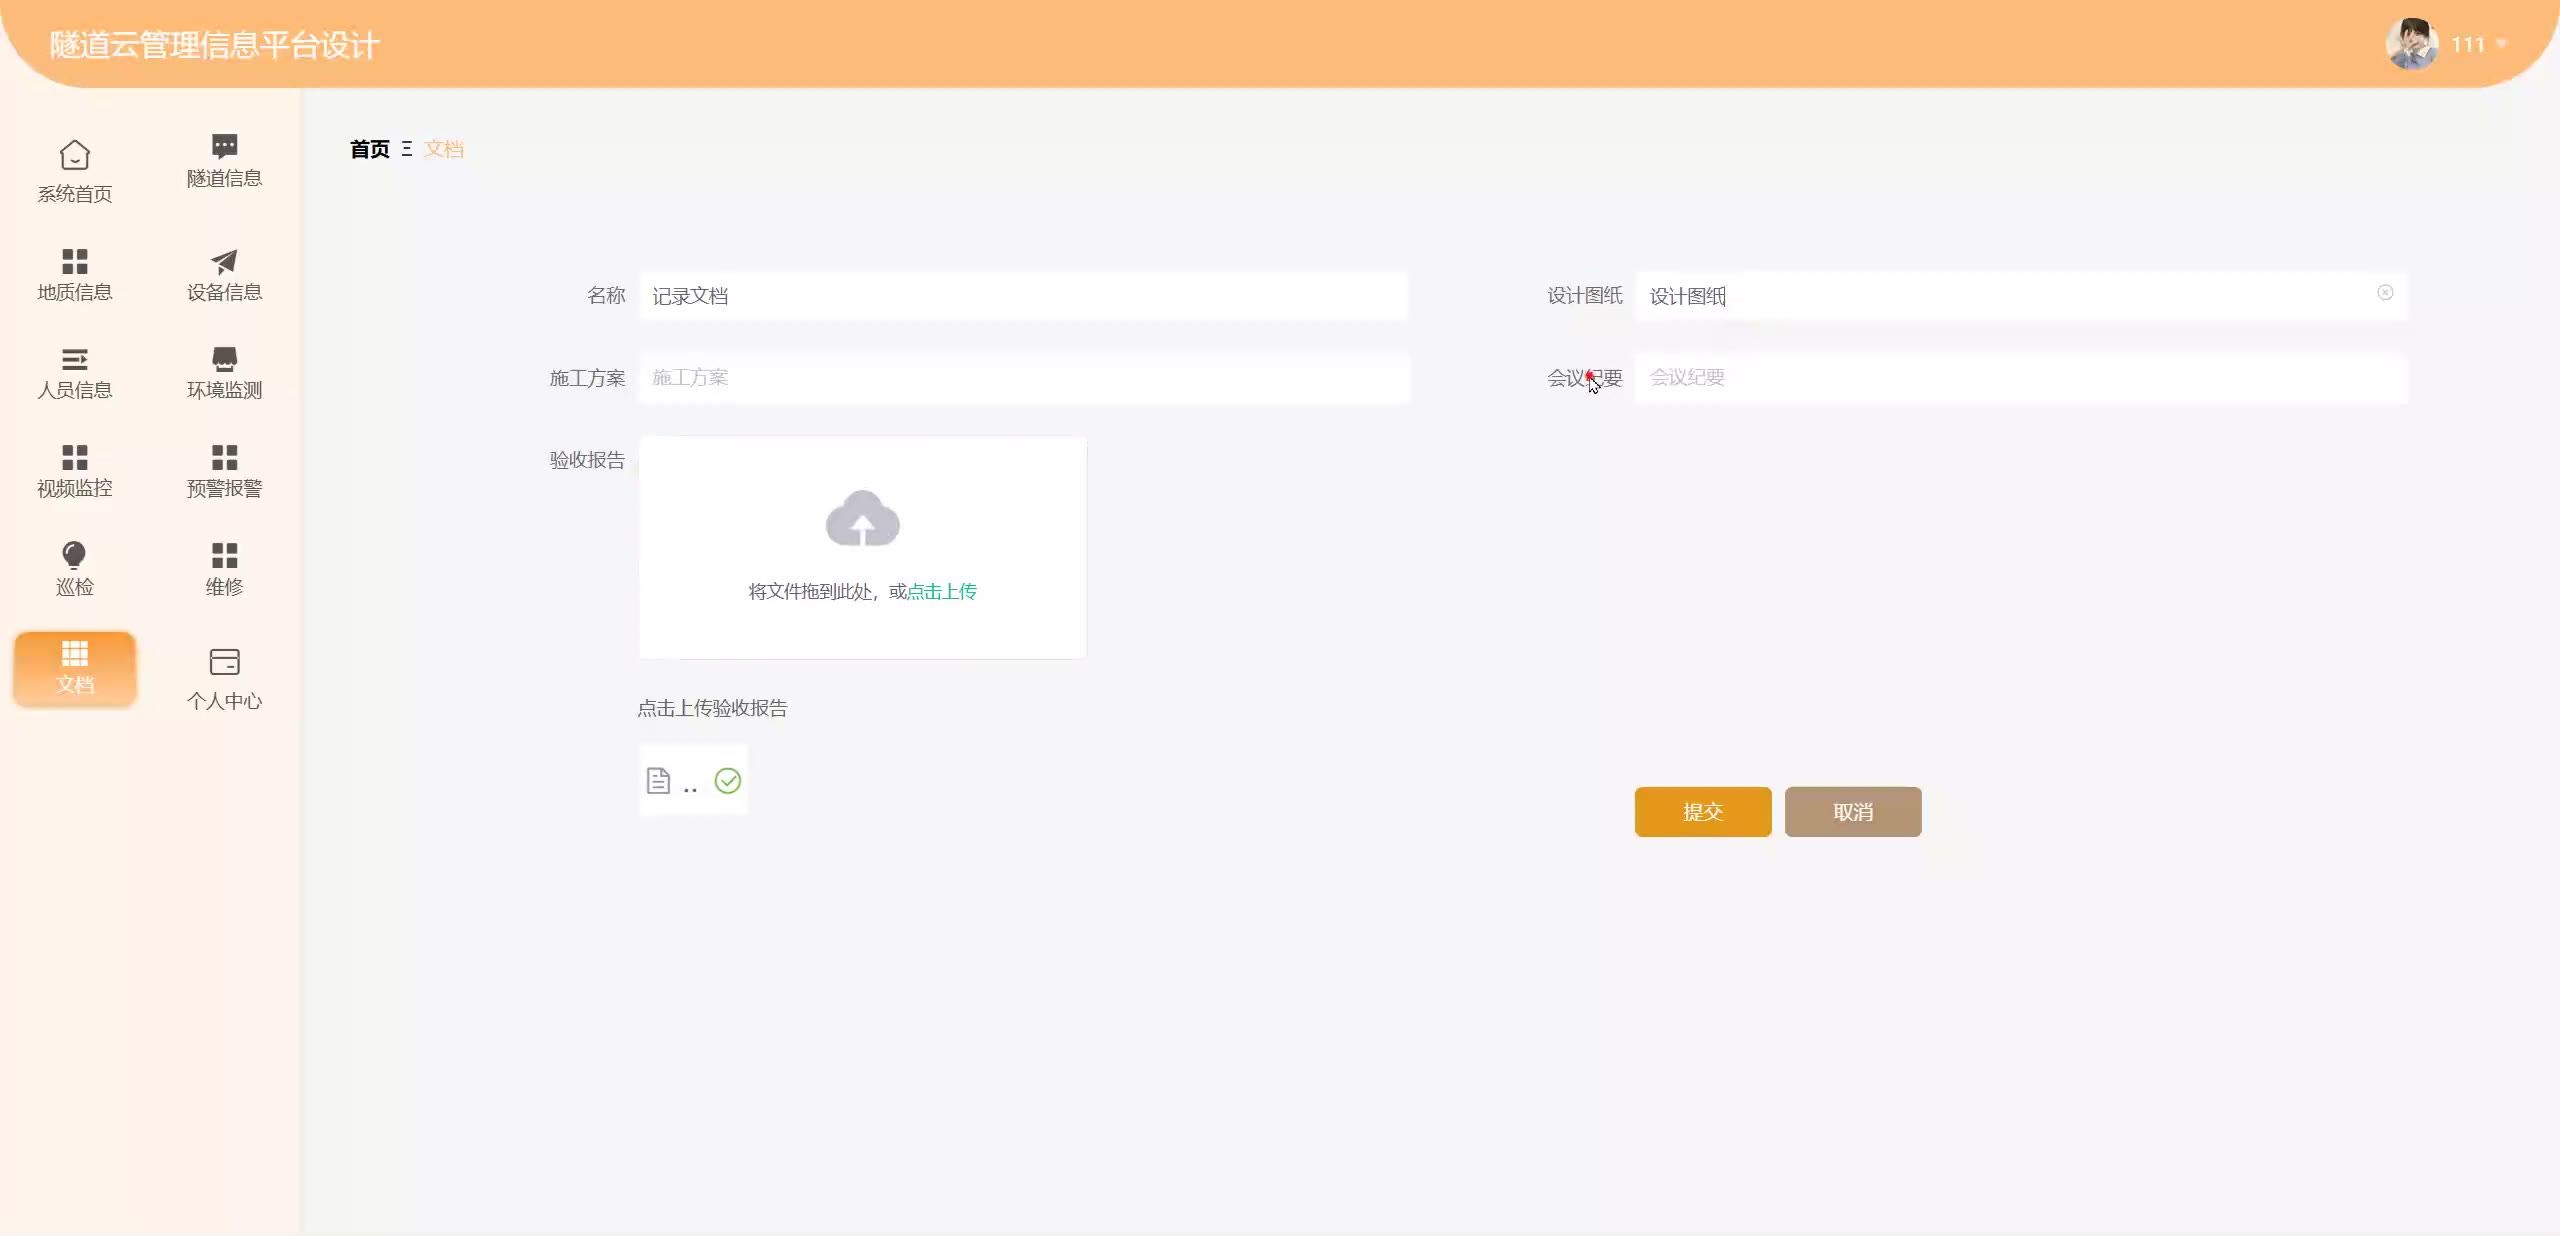Select the 设备信息 paper plane icon
The height and width of the screenshot is (1236, 2560).
[224, 261]
